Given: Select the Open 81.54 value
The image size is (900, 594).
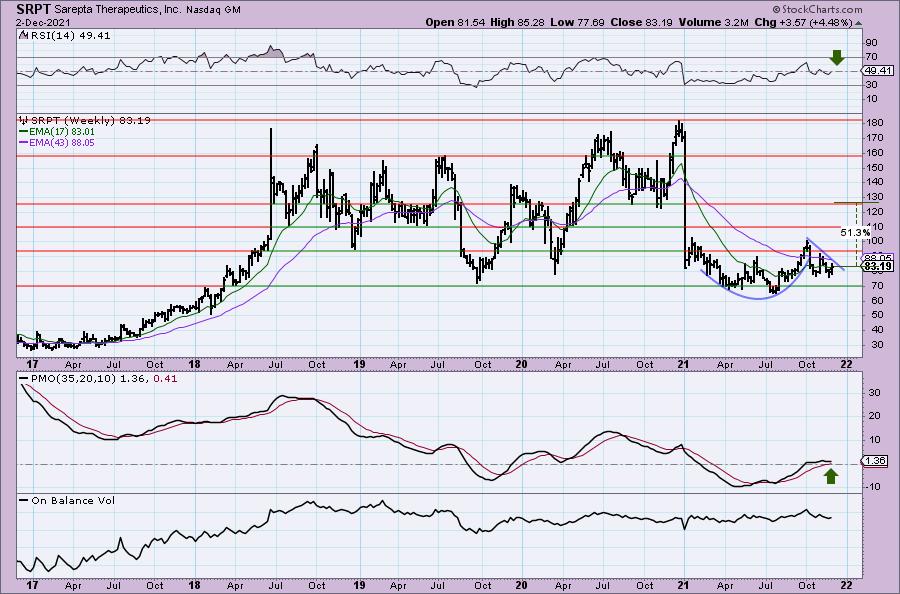Looking at the screenshot, I should point(455,22).
